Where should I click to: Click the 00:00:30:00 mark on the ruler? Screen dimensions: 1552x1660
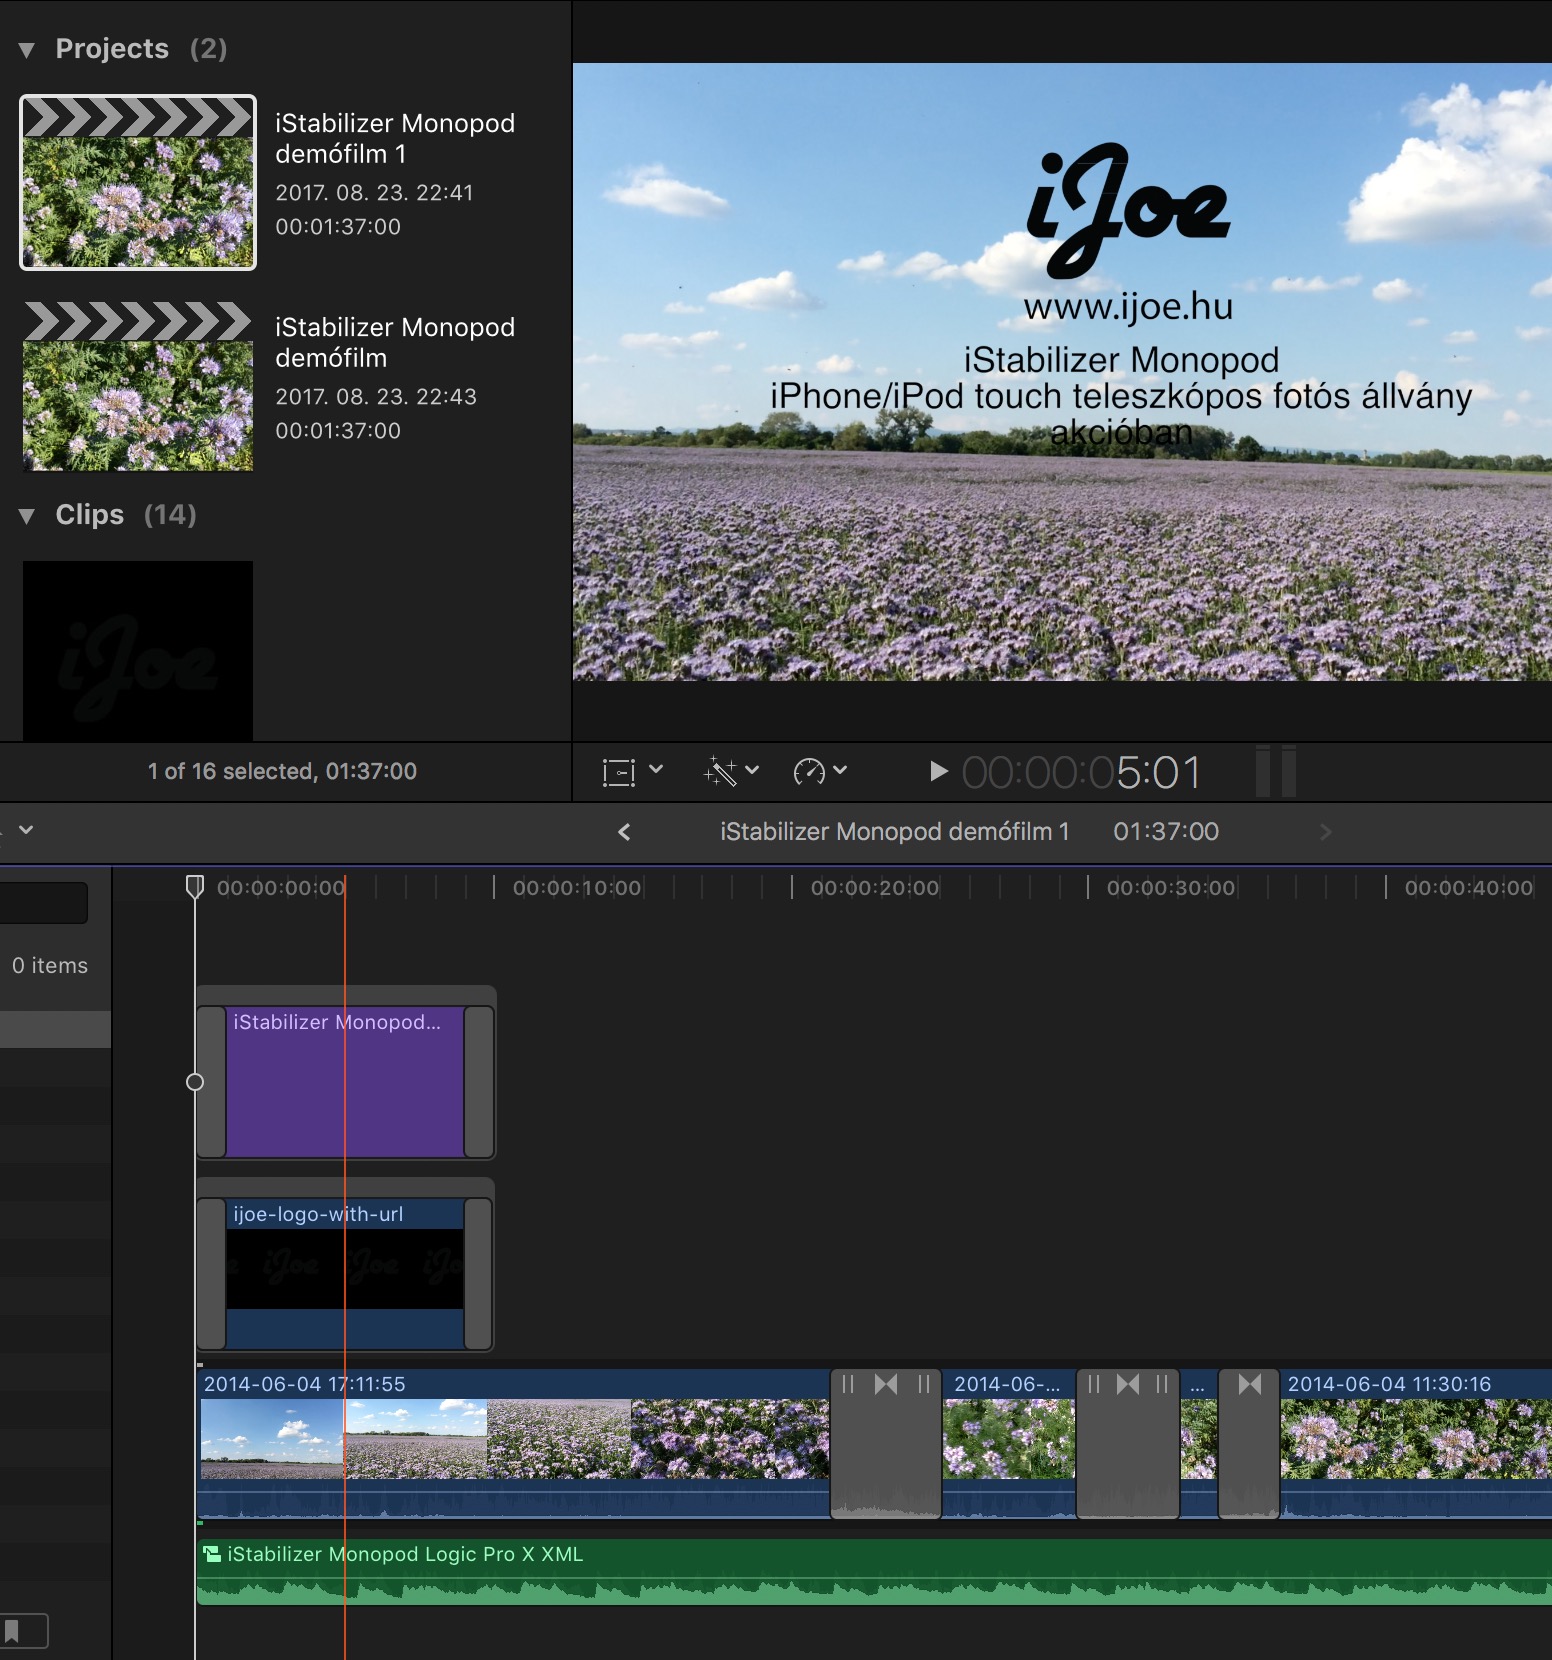[1171, 888]
